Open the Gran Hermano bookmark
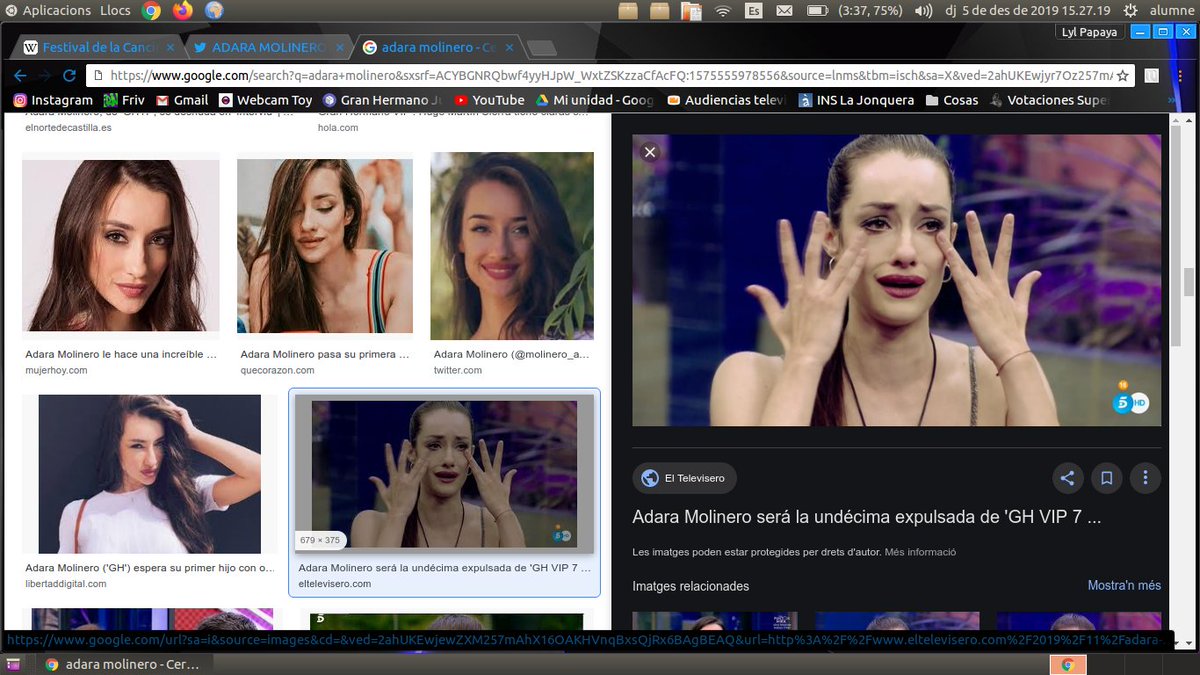1200x675 pixels. (381, 100)
